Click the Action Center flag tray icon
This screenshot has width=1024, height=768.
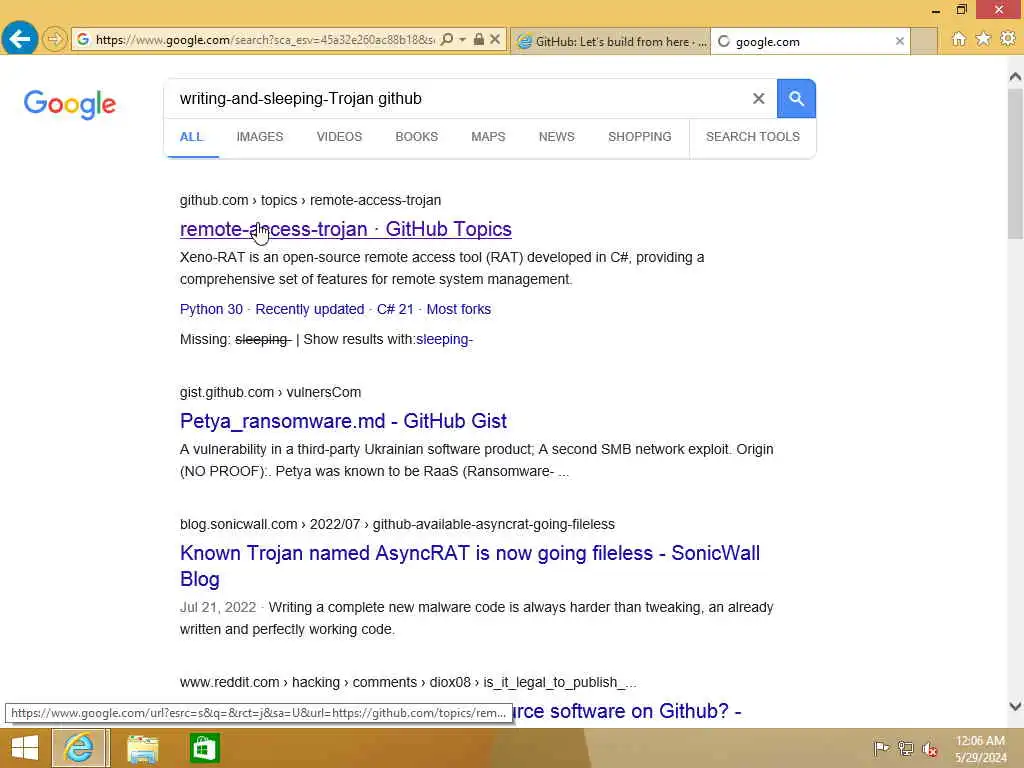point(880,748)
